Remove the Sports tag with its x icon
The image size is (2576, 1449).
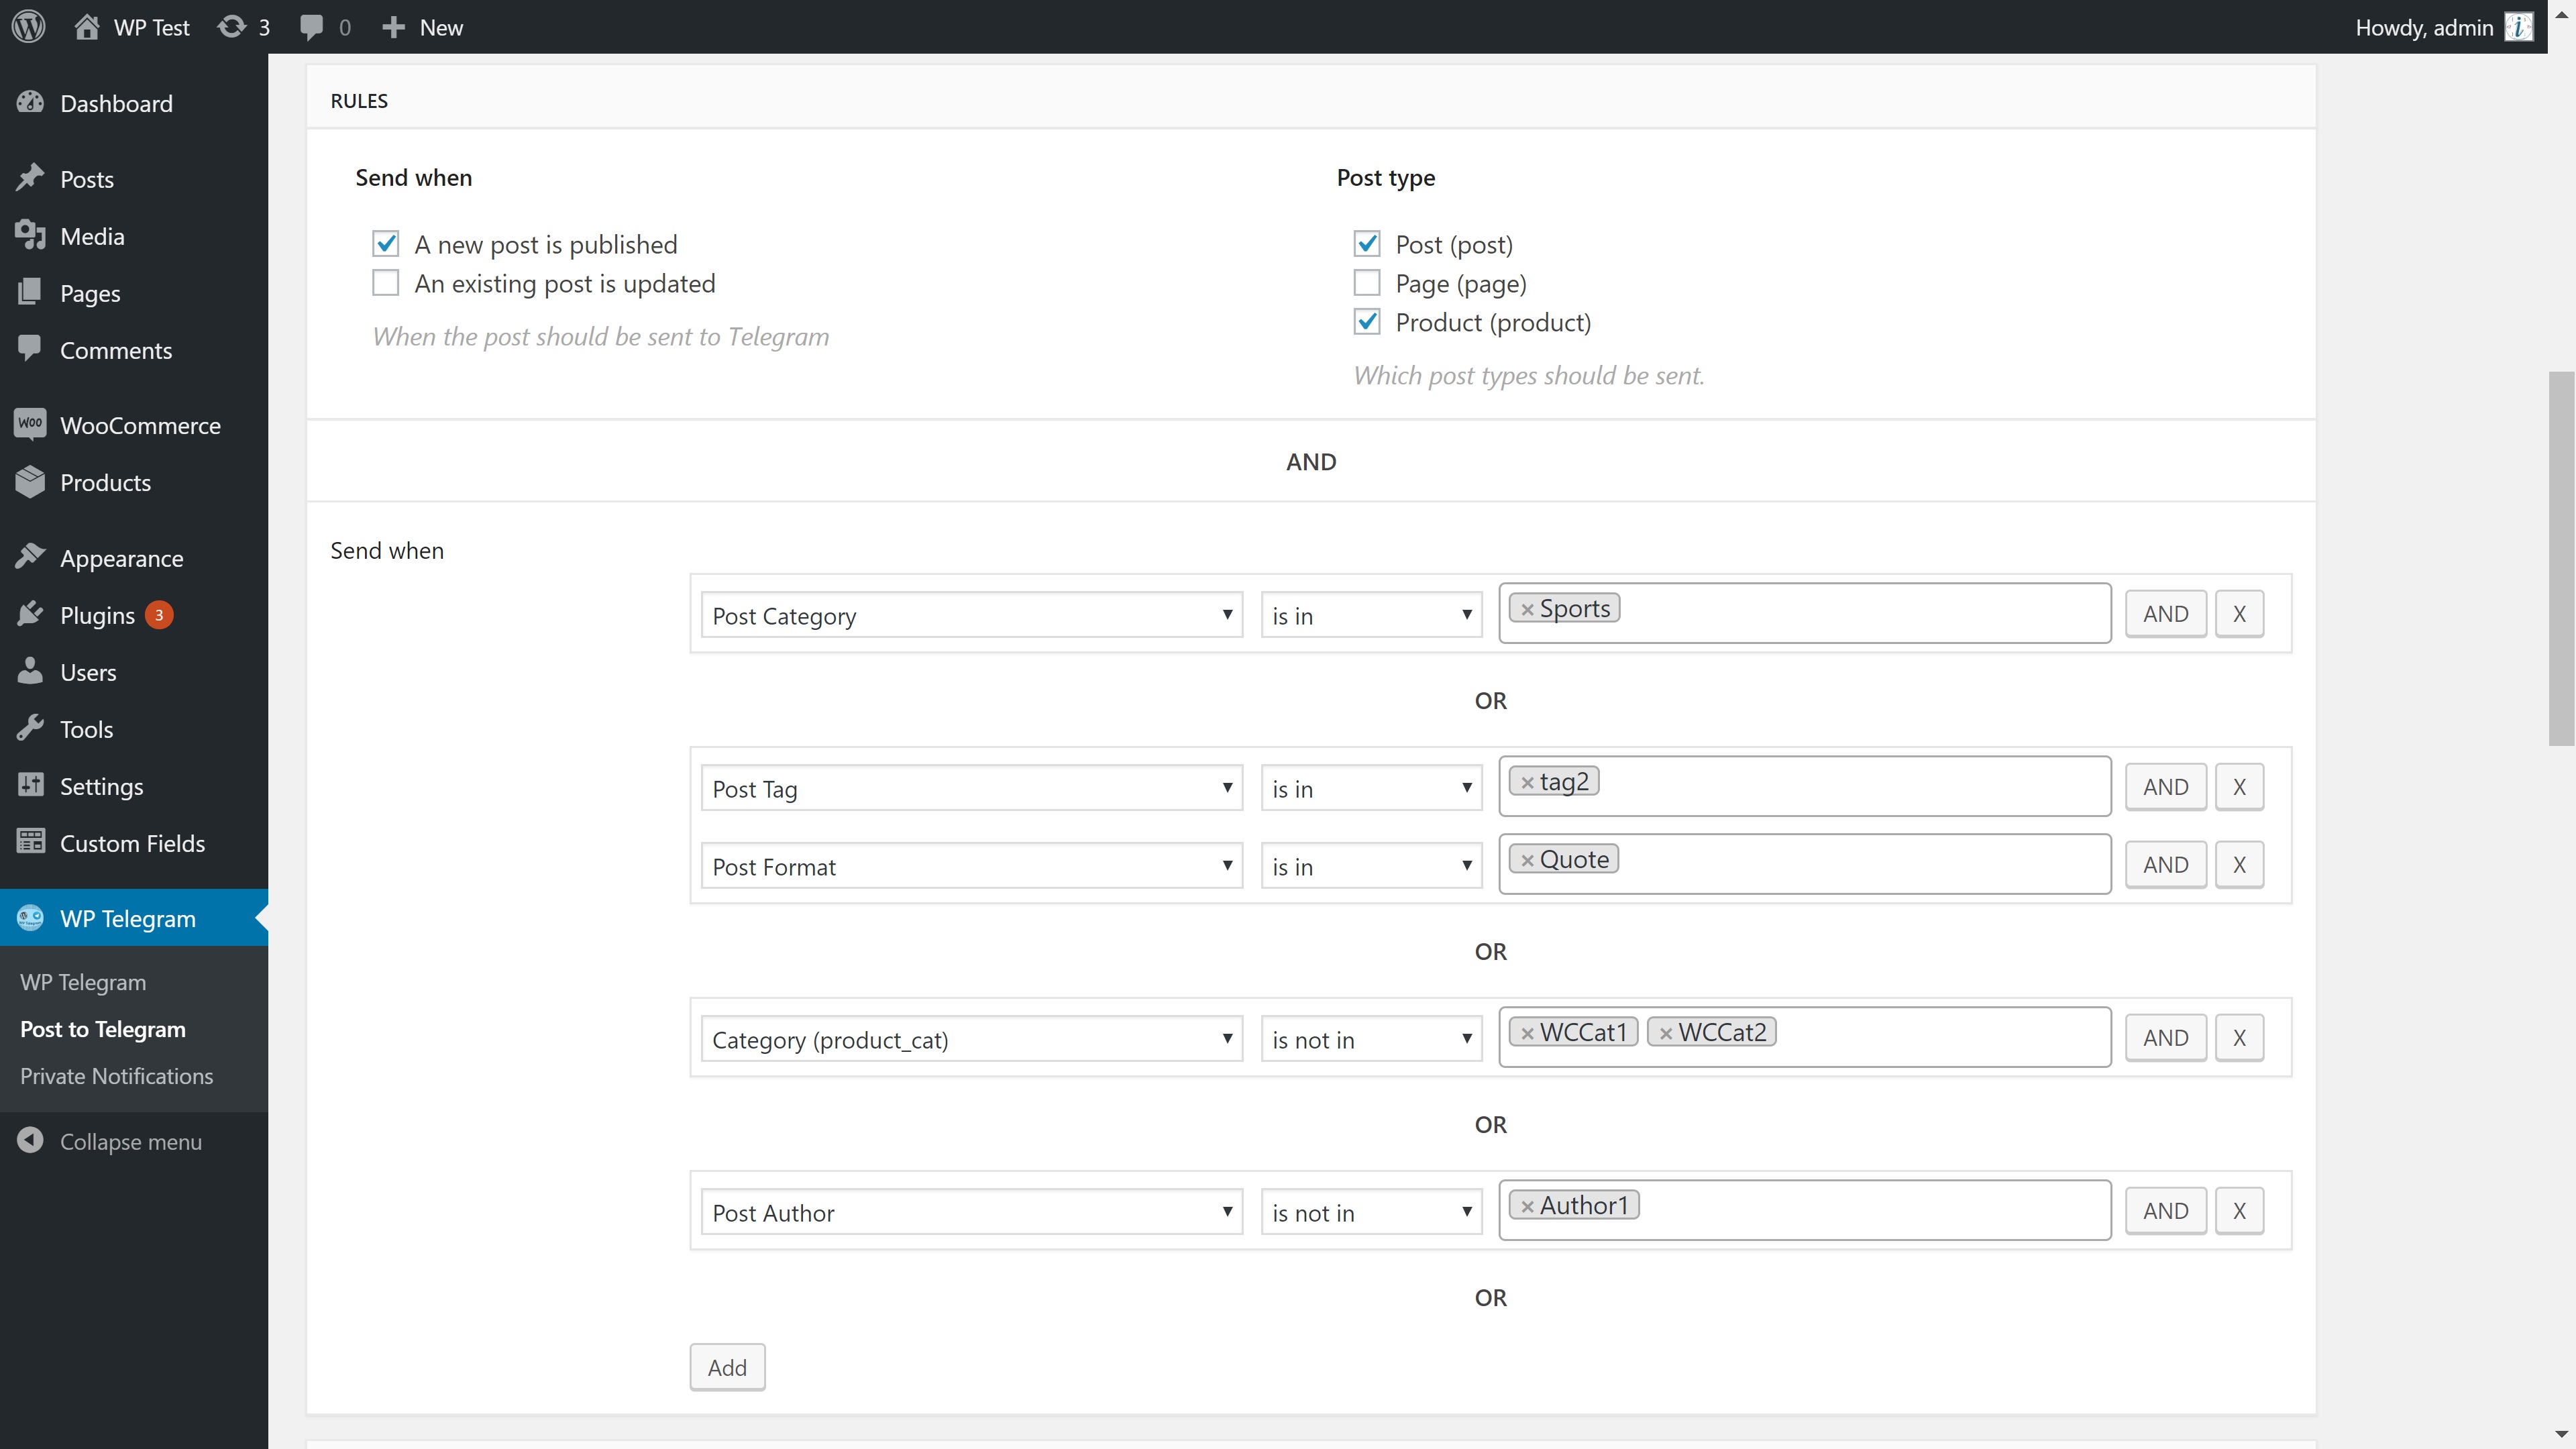(x=1527, y=609)
